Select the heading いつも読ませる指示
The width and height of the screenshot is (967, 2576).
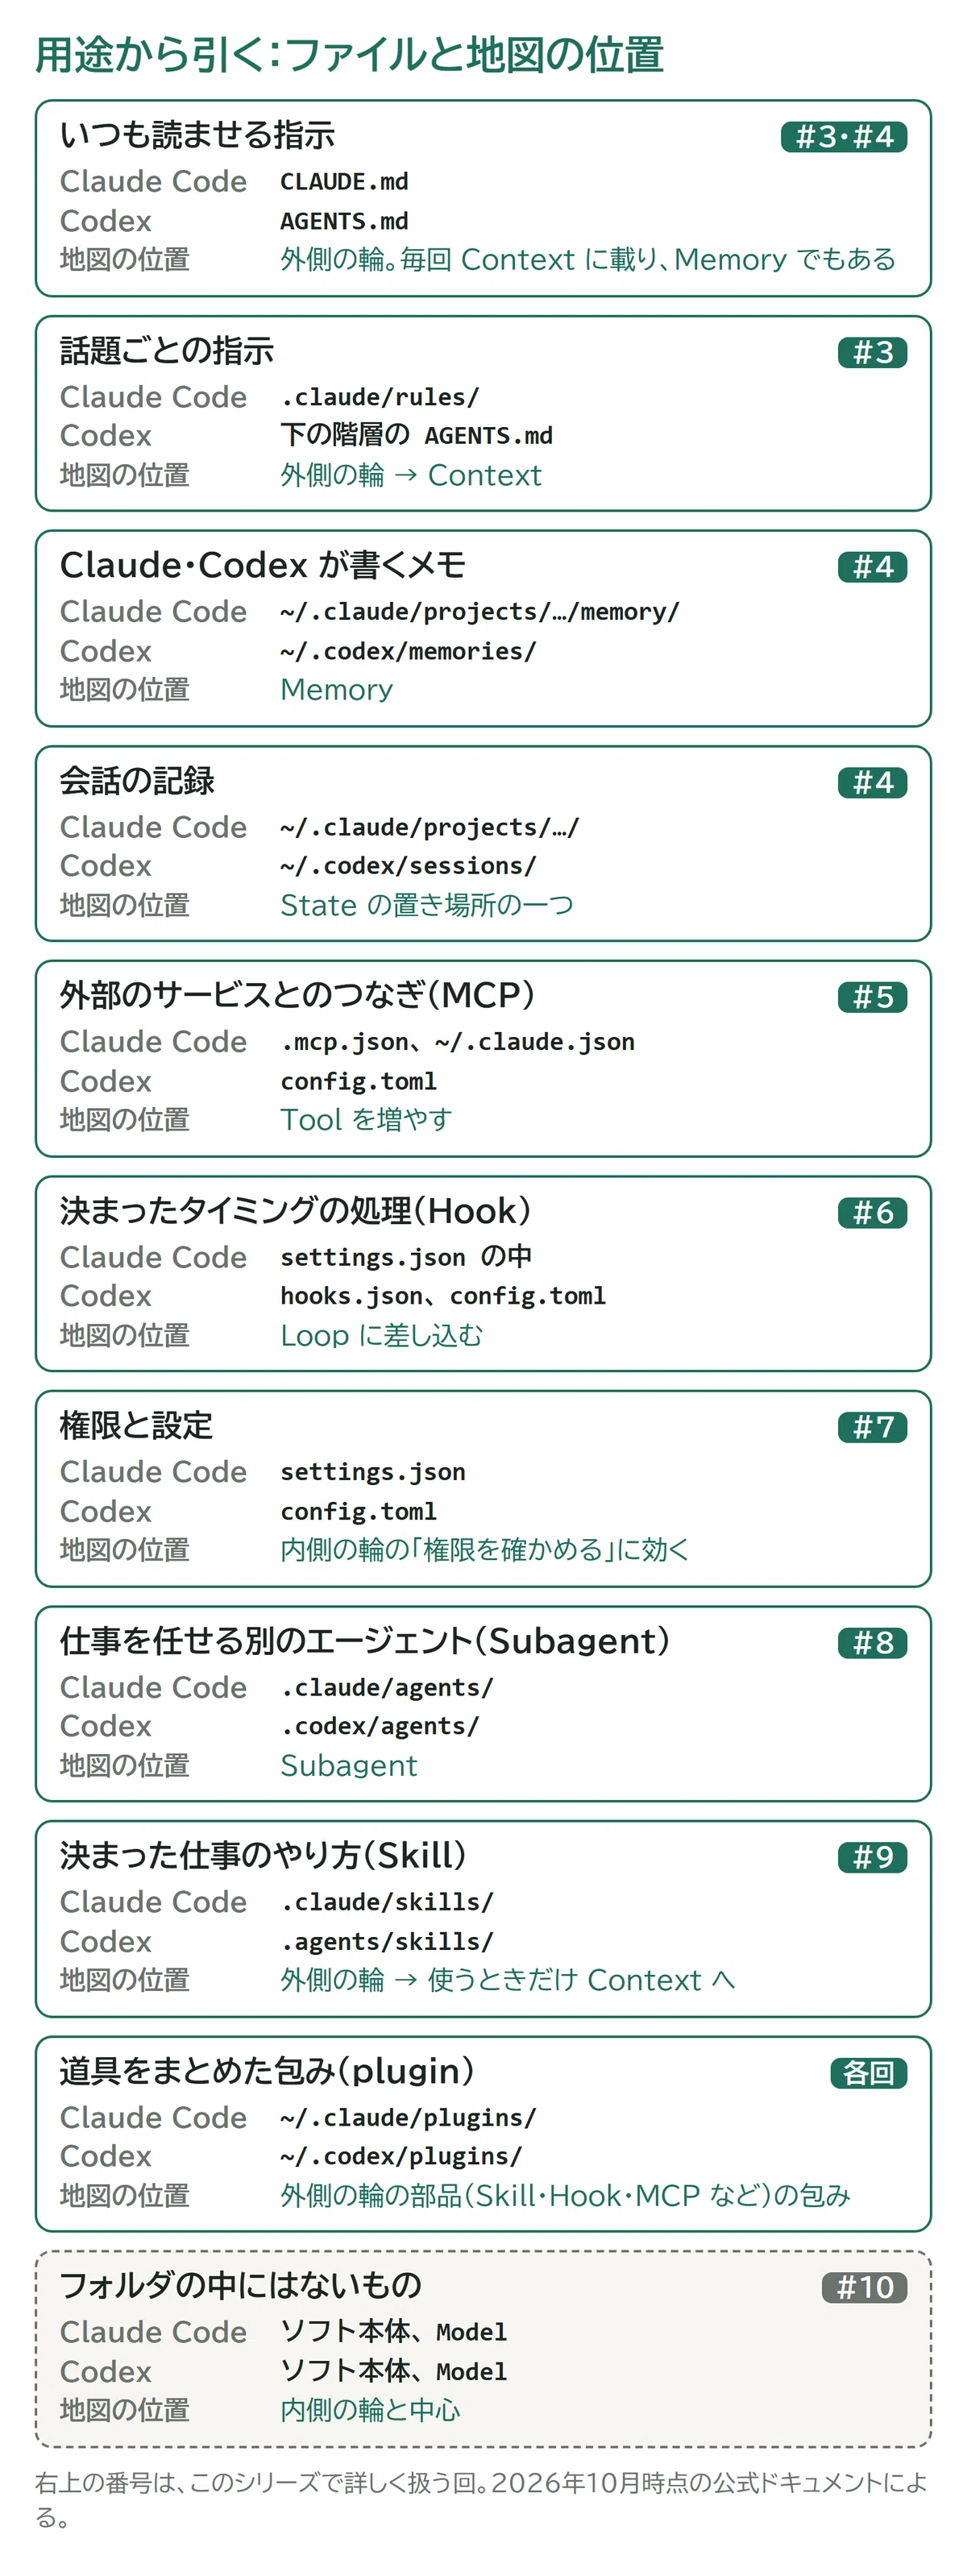click(x=197, y=135)
